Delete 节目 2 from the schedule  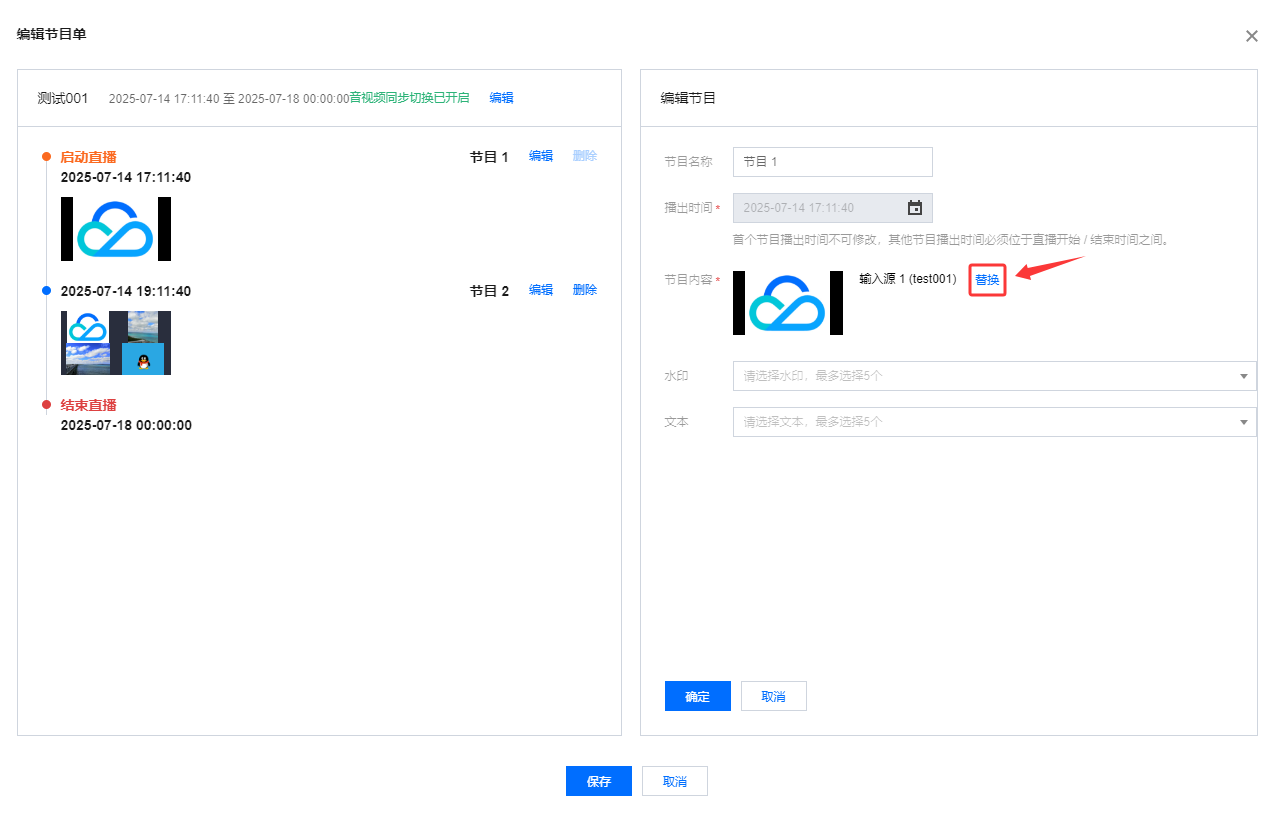coord(585,290)
